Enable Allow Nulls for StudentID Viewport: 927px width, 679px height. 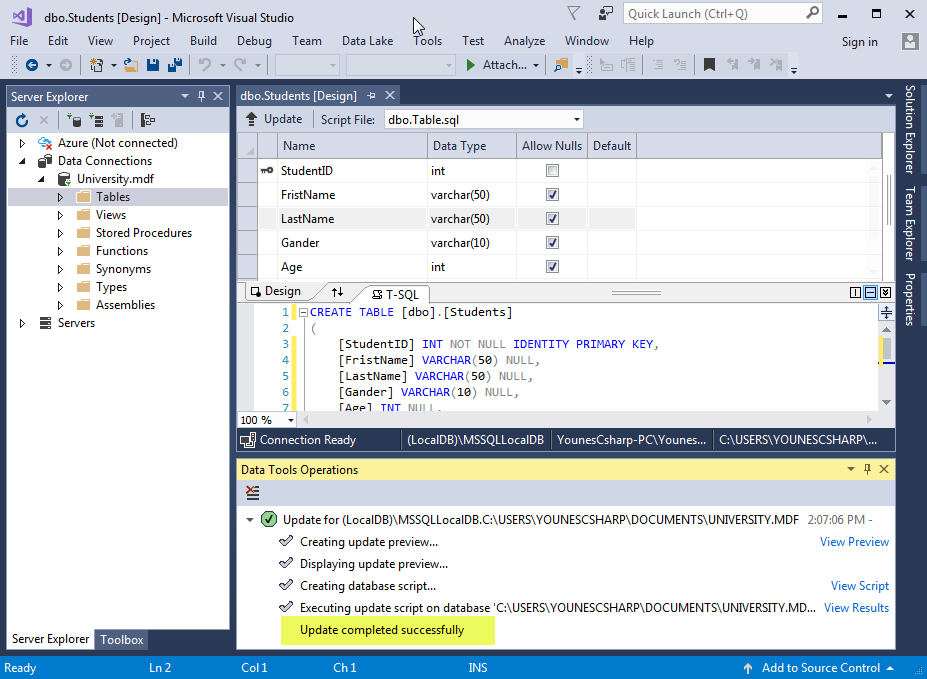coord(551,170)
